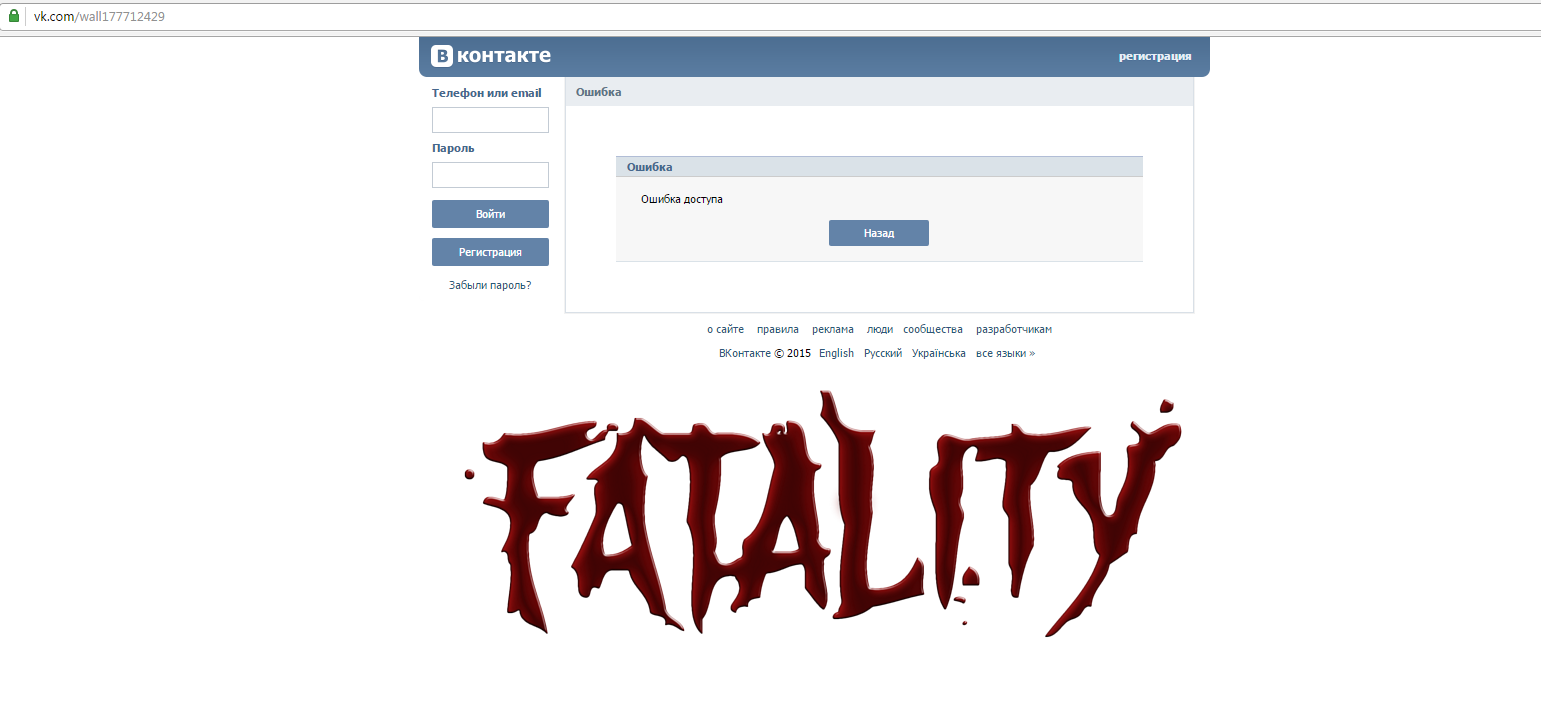This screenshot has width=1541, height=708.
Task: Click the VKontakte logo in header
Action: pos(491,56)
